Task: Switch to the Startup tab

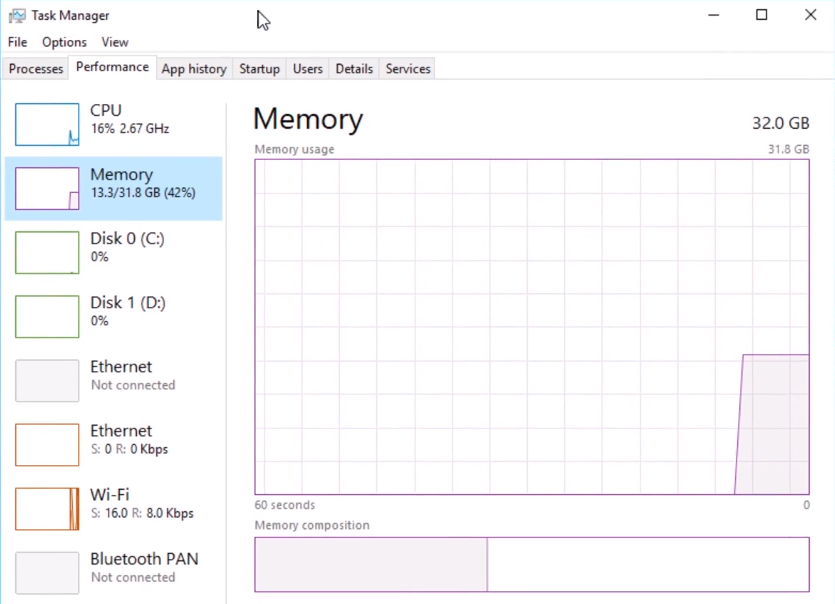Action: point(259,69)
